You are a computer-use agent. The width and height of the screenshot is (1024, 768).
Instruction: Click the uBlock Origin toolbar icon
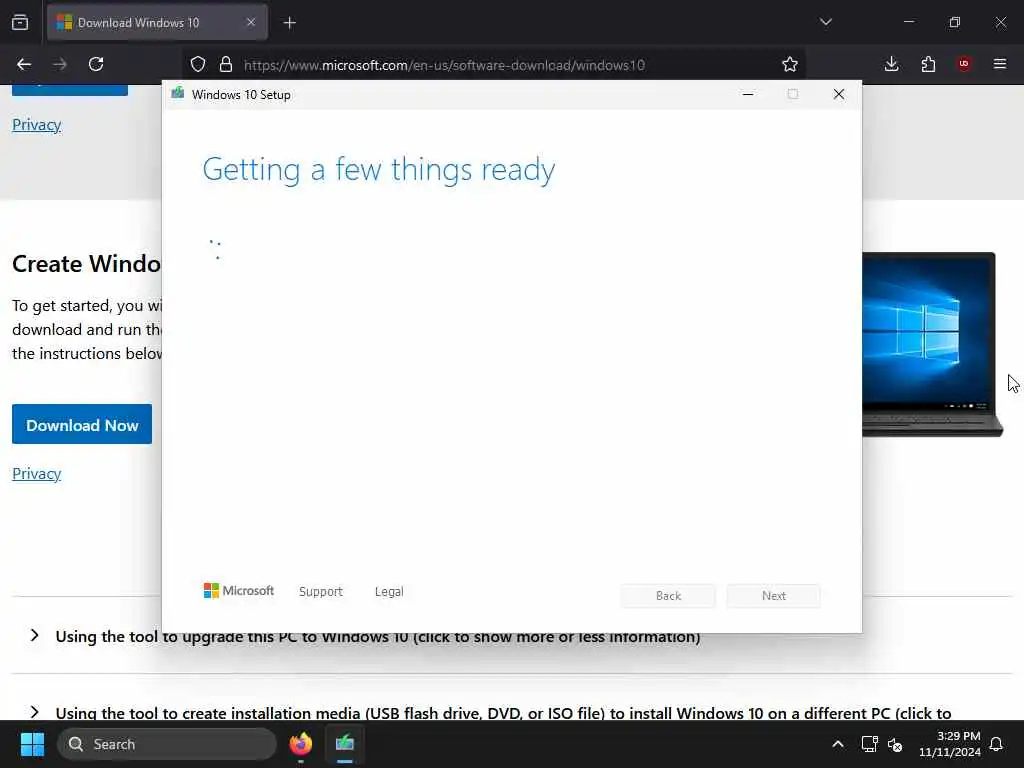[x=964, y=64]
